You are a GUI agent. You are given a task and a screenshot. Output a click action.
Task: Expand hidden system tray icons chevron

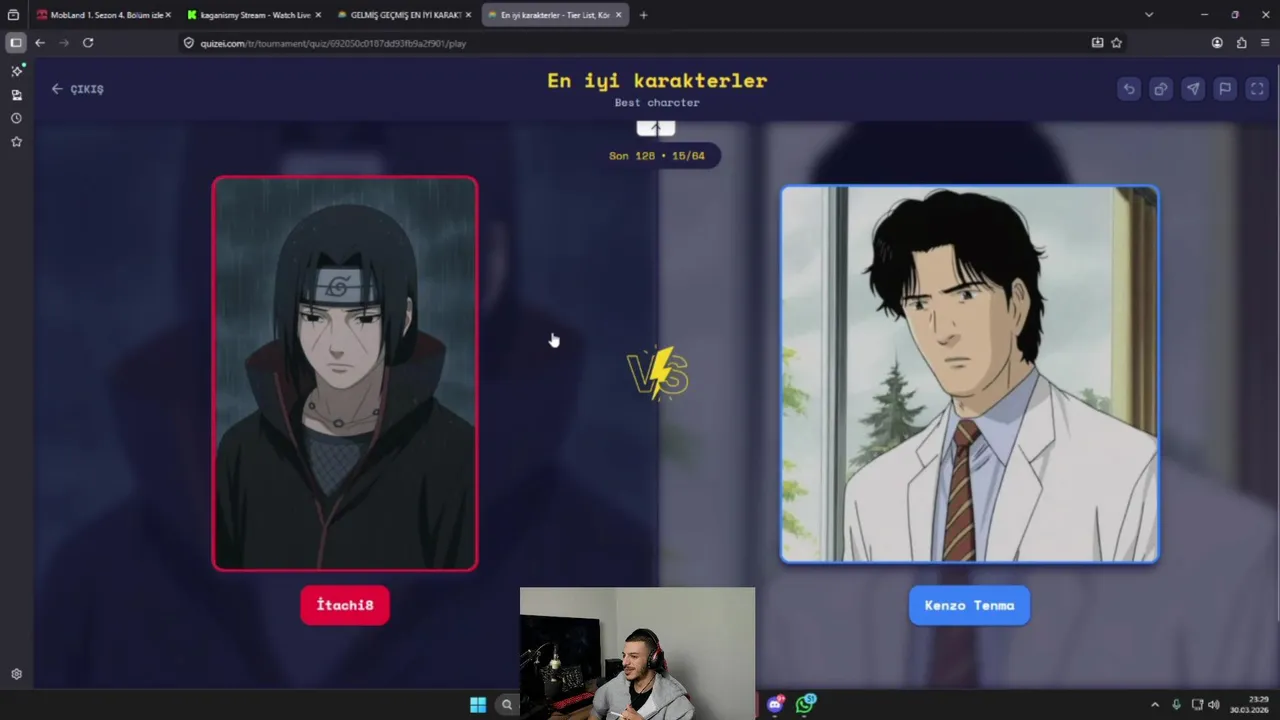click(1155, 705)
